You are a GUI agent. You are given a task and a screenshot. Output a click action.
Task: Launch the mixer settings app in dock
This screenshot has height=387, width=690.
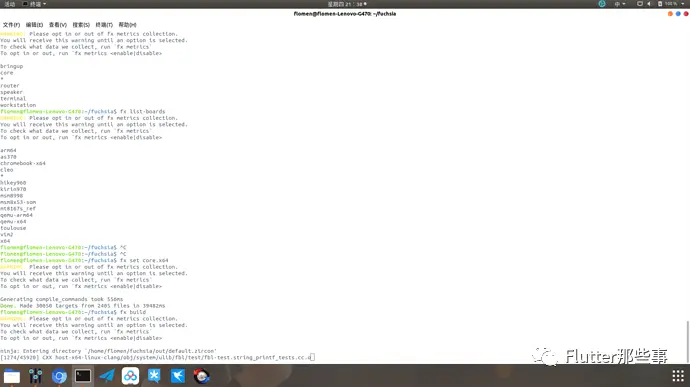point(36,376)
